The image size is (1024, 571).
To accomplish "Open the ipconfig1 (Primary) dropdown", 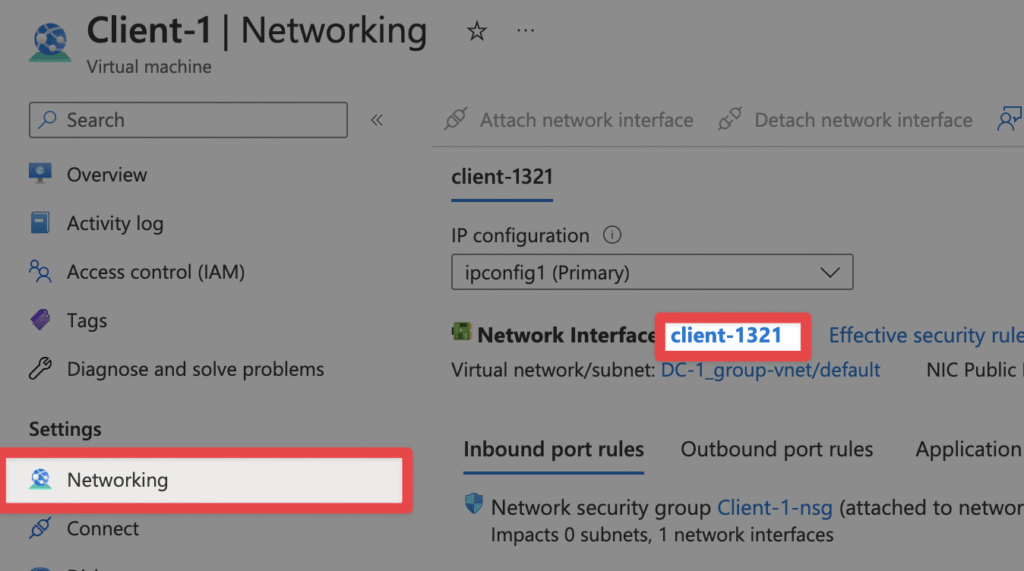I will click(x=652, y=272).
